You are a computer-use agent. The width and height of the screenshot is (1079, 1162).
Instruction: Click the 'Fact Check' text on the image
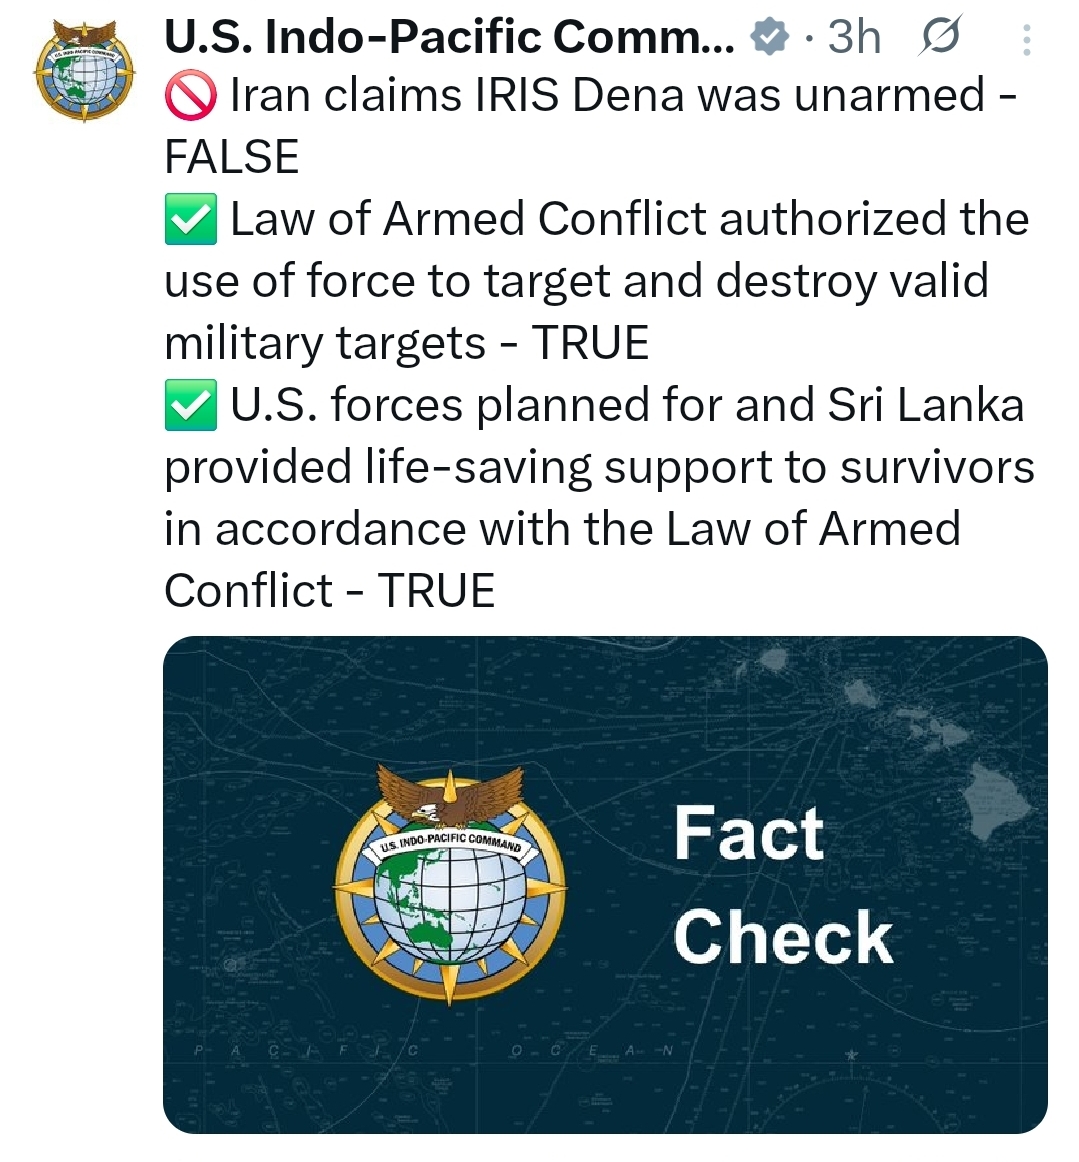click(x=783, y=886)
